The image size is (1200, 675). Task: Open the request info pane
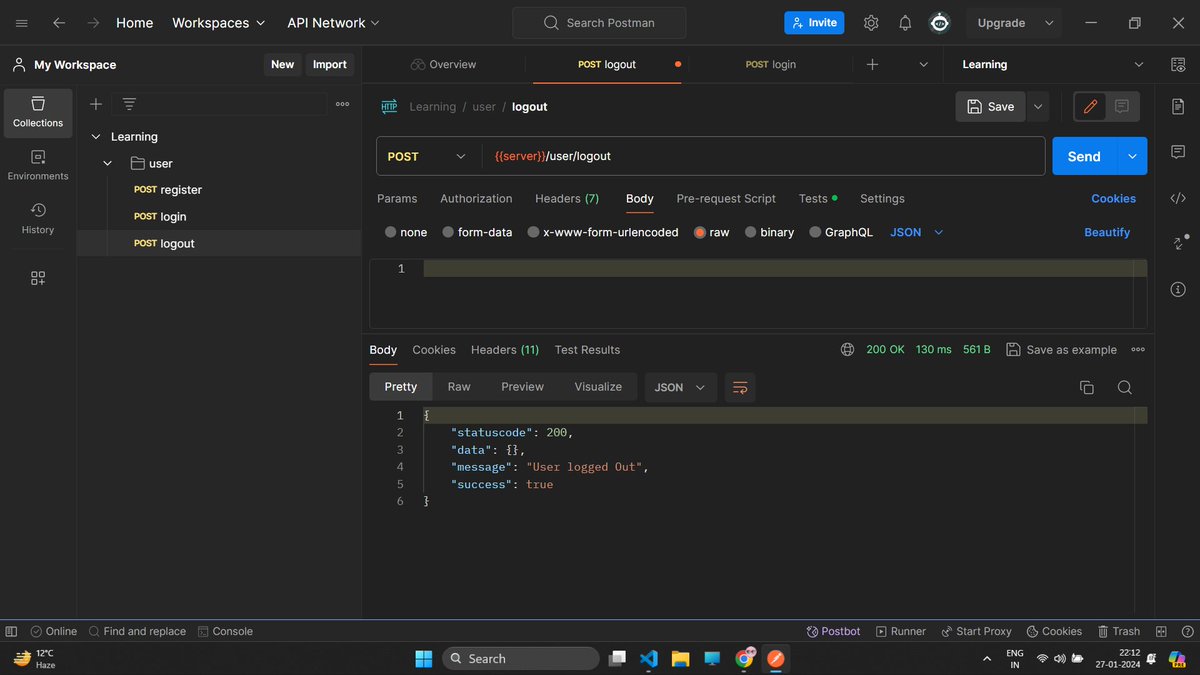[1178, 289]
